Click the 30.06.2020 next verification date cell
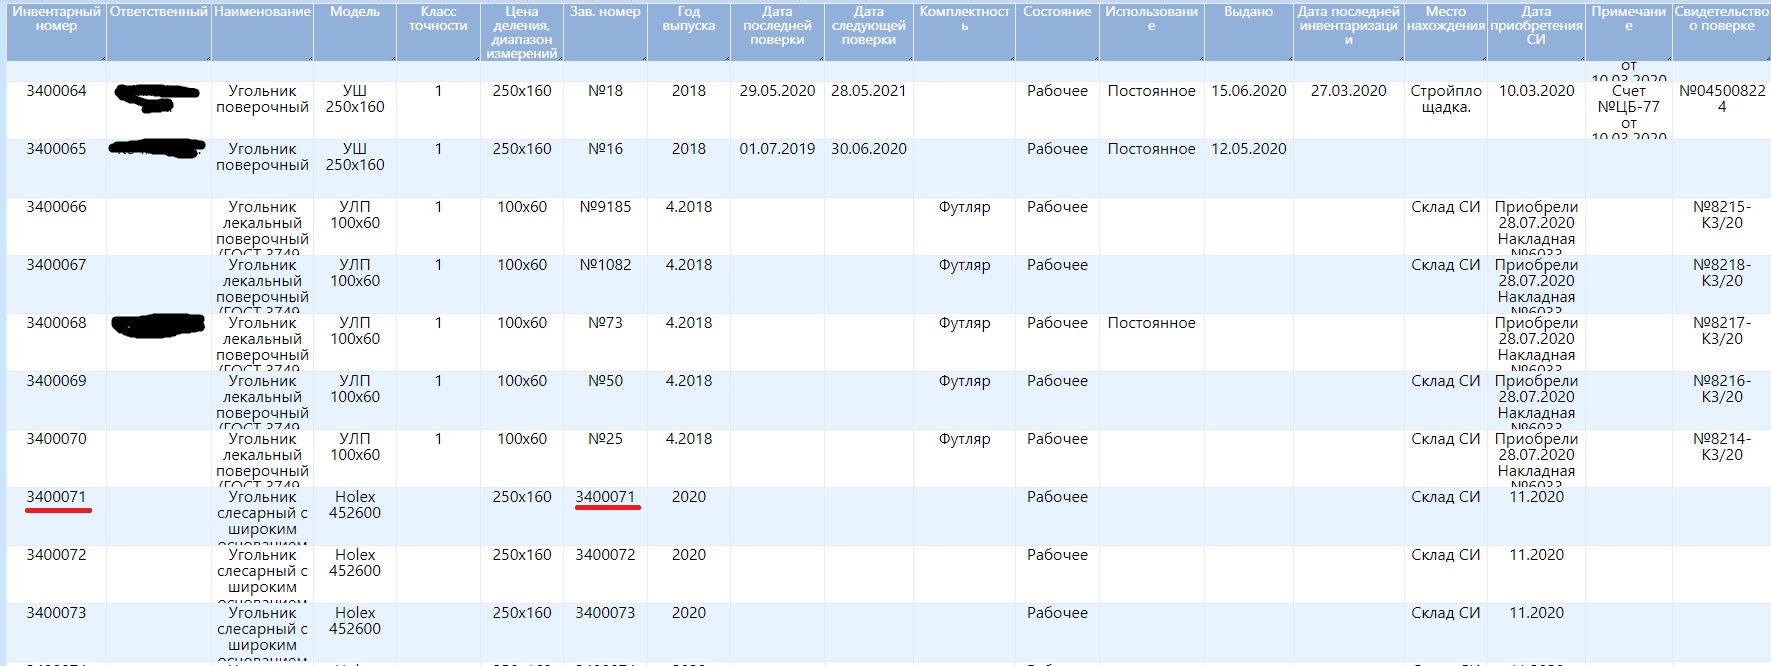Image resolution: width=1771 pixels, height=666 pixels. pos(868,149)
